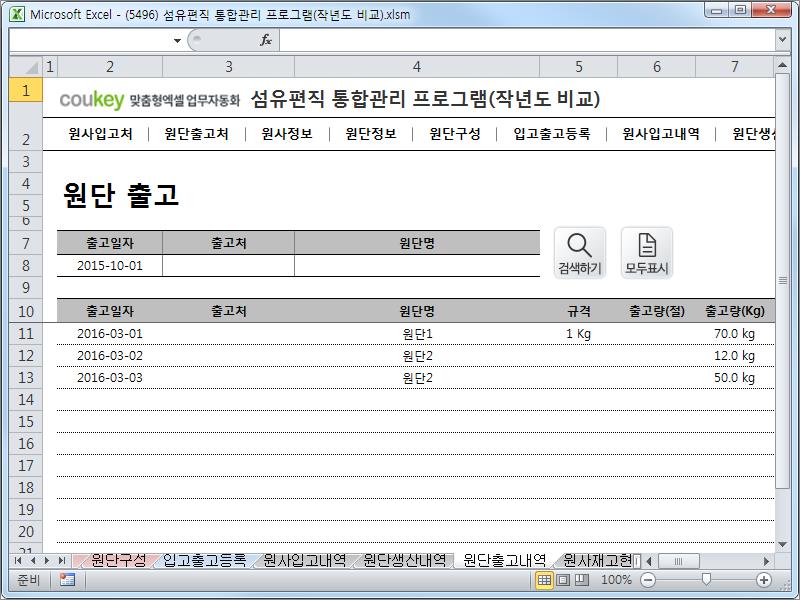Switch to Page Layout view icon

(563, 580)
